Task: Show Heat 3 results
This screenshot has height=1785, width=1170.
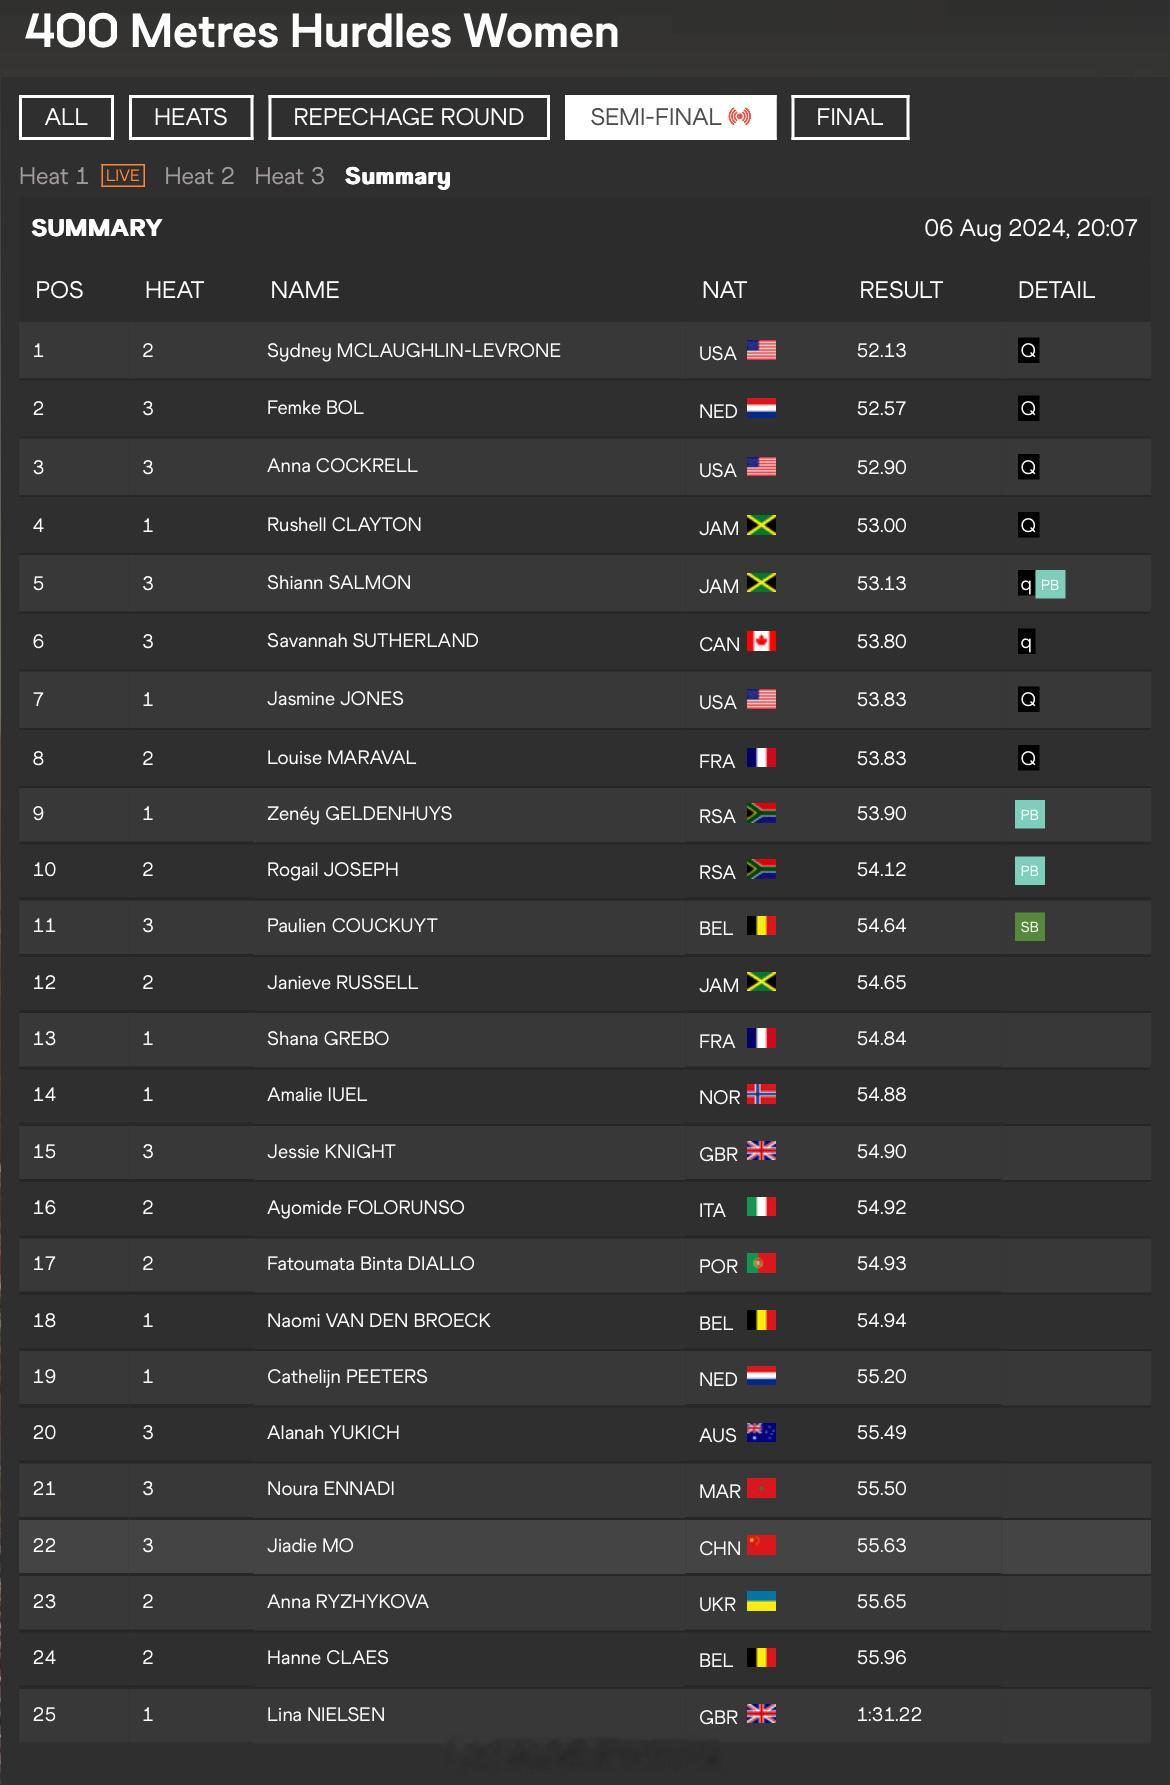Action: tap(289, 176)
